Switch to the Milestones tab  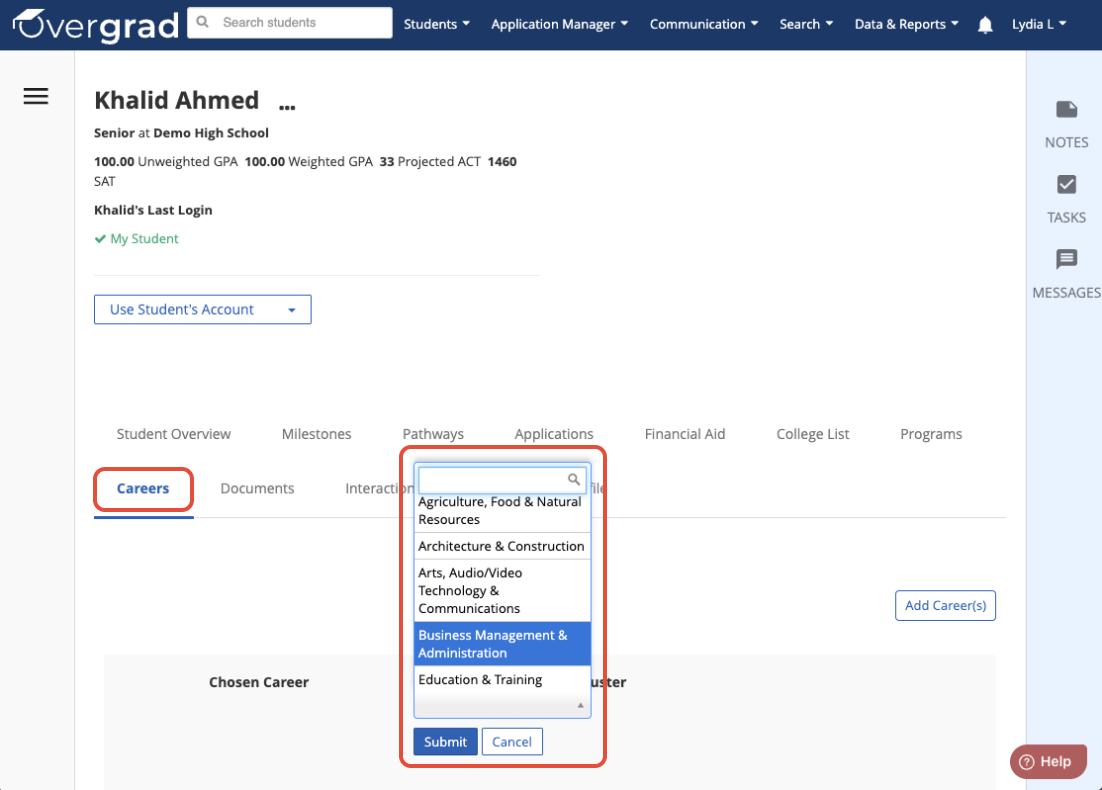[316, 434]
